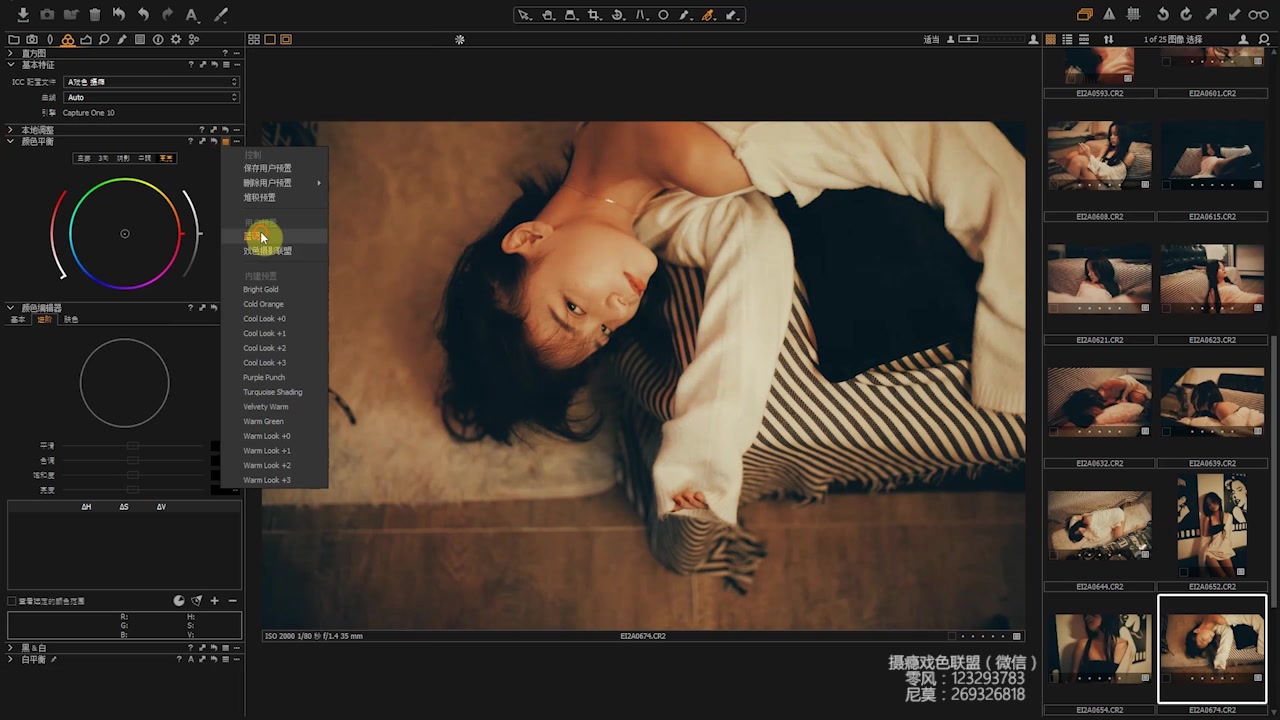This screenshot has height=720, width=1280.
Task: Select thumbnail EI2A0652.CR2
Action: [x=1212, y=524]
